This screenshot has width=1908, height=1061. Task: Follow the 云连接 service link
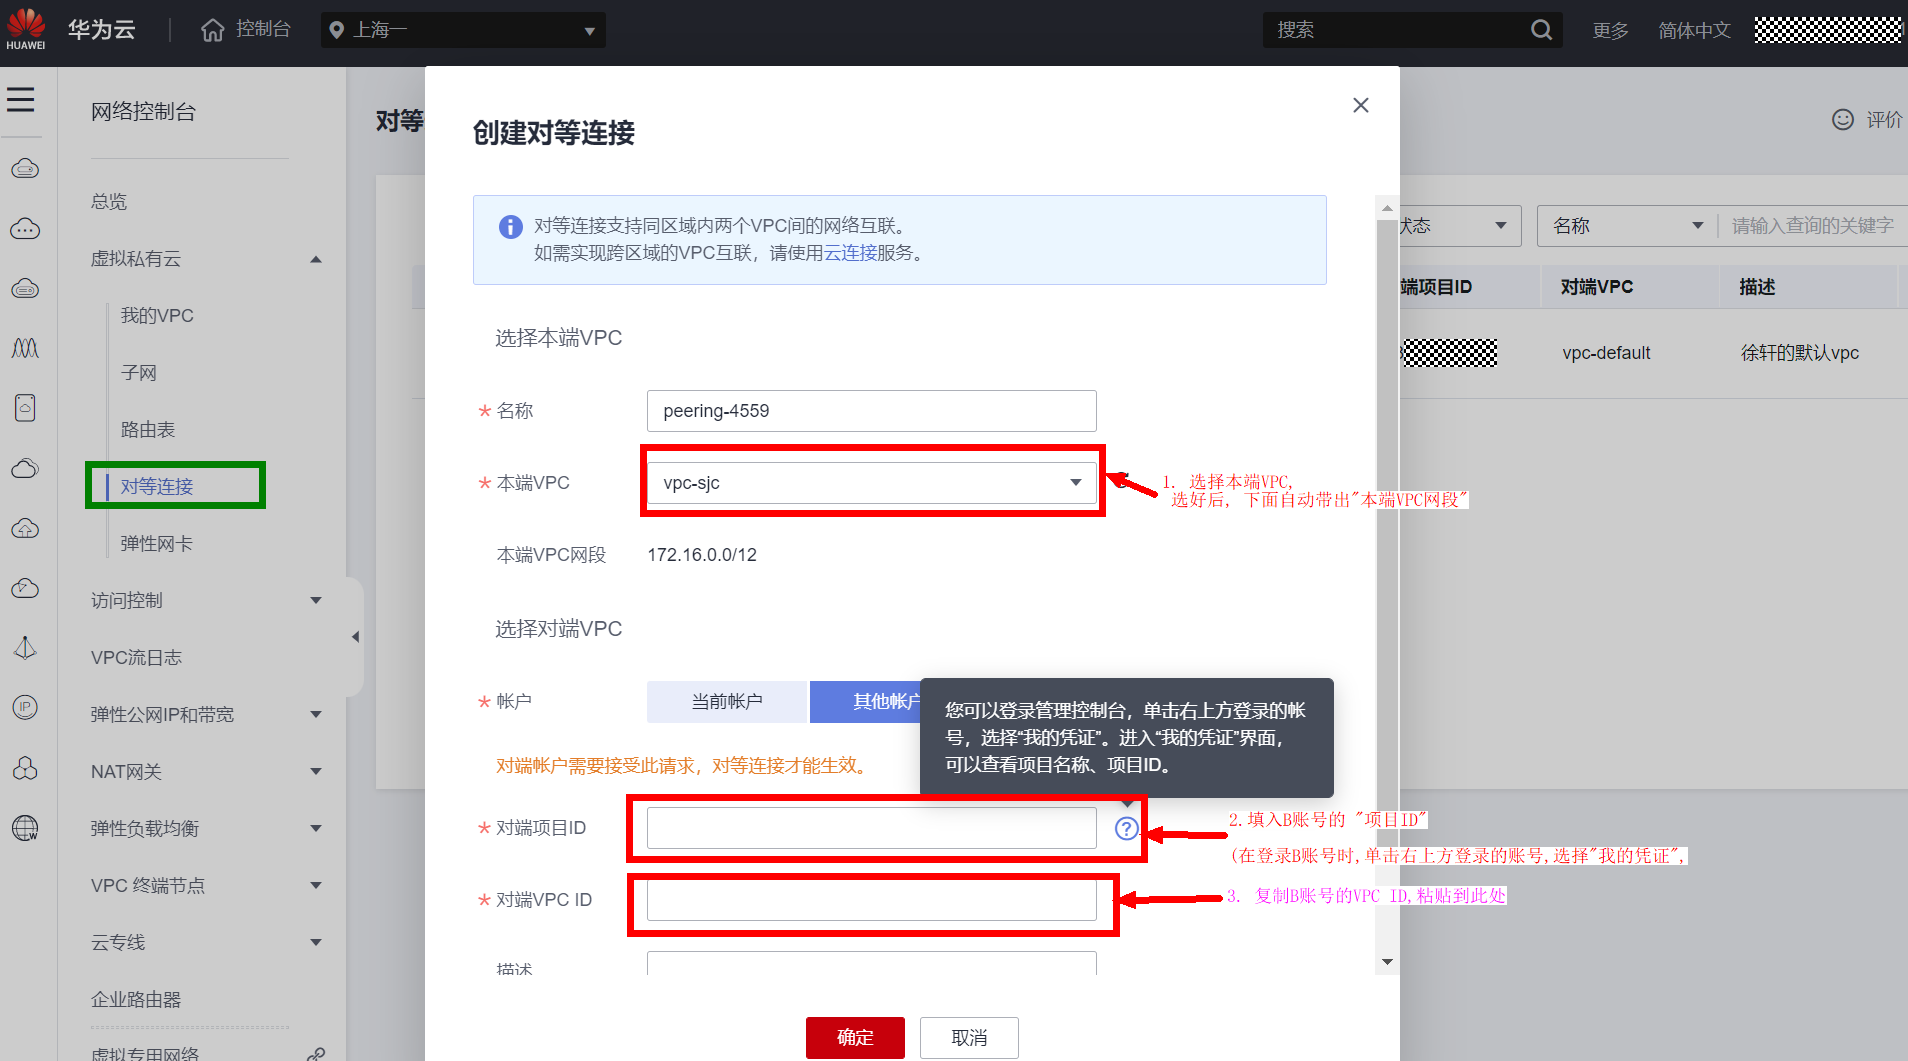tap(850, 253)
